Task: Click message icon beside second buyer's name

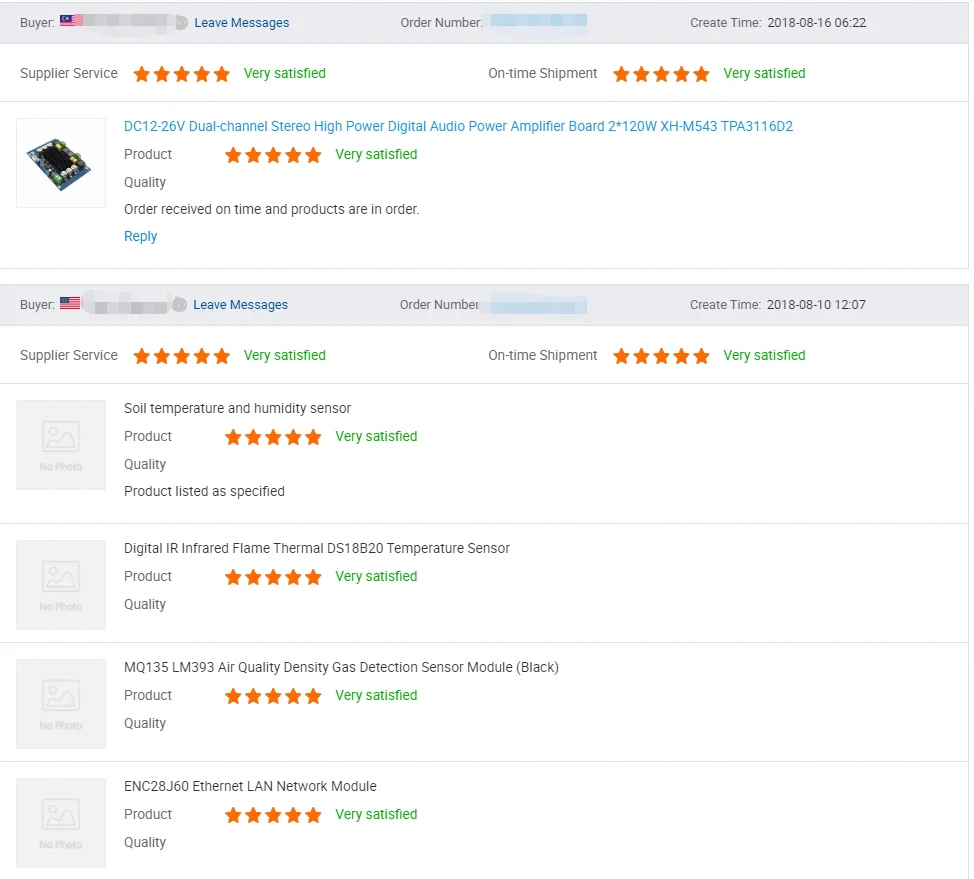Action: 179,304
